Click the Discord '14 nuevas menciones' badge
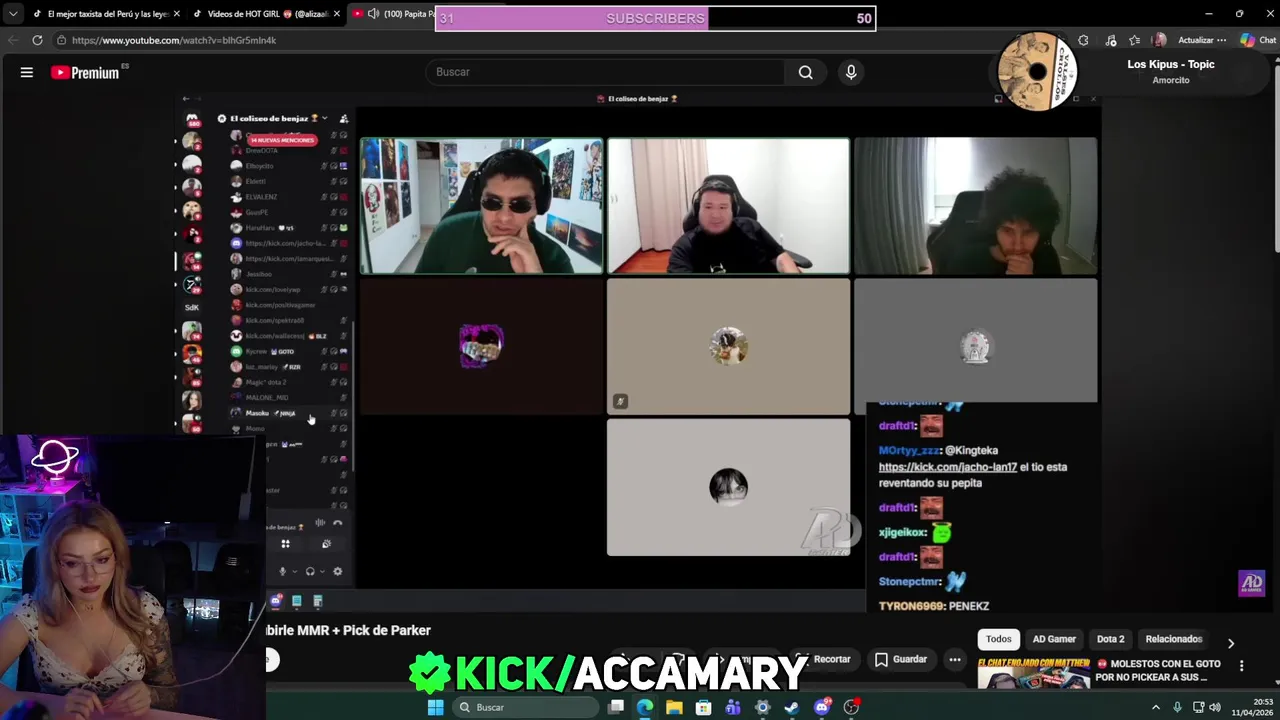Image resolution: width=1280 pixels, height=720 pixels. click(x=282, y=140)
